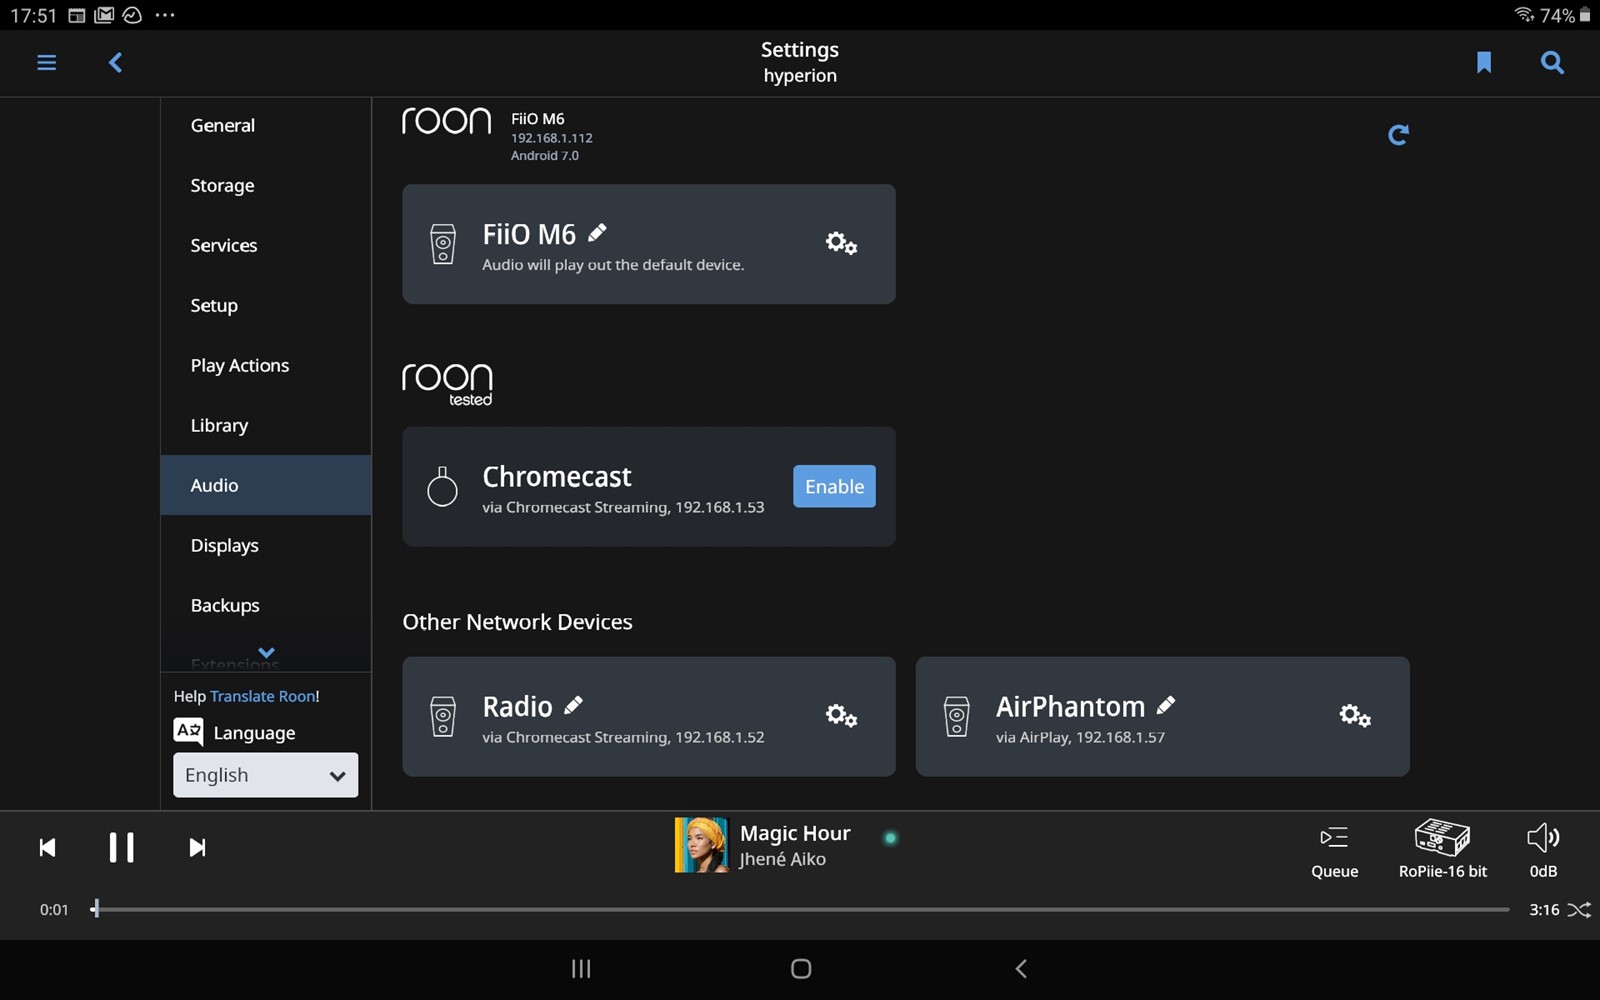Click the AirPhantom speaker icon
Screen dimensions: 1600x1000
(956, 716)
